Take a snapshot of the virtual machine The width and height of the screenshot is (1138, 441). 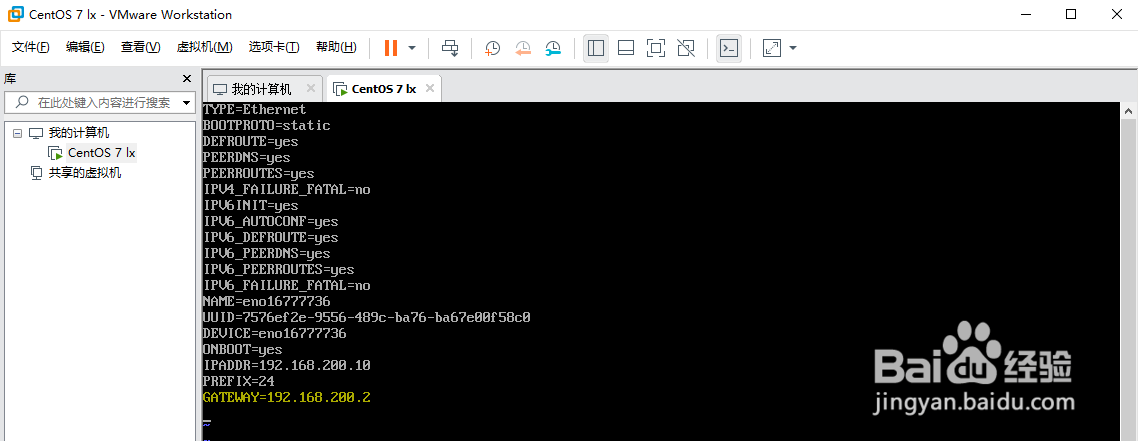point(492,48)
